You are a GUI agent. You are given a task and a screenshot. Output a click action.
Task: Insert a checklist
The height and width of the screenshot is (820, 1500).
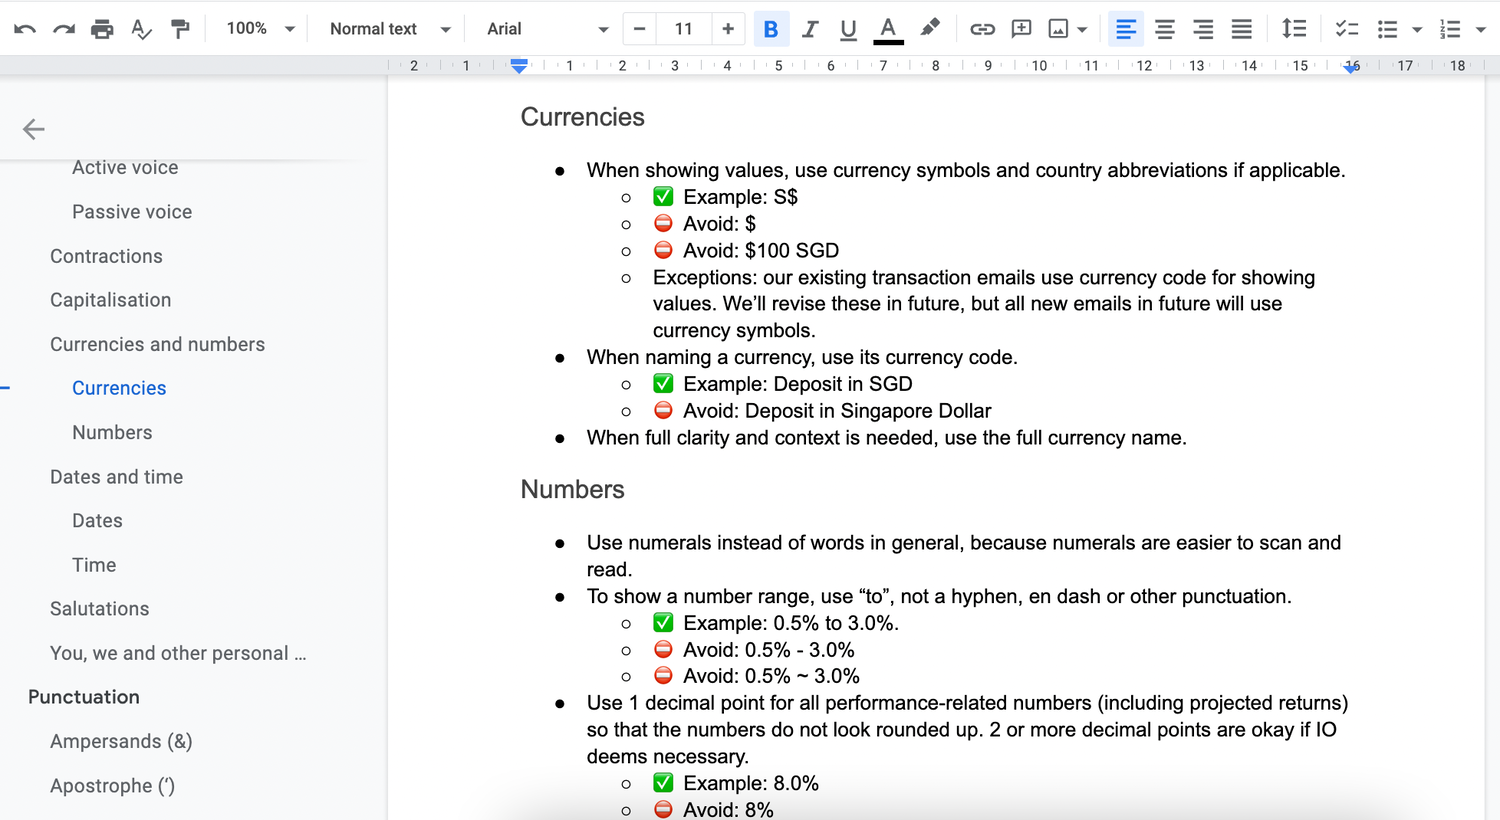1347,29
